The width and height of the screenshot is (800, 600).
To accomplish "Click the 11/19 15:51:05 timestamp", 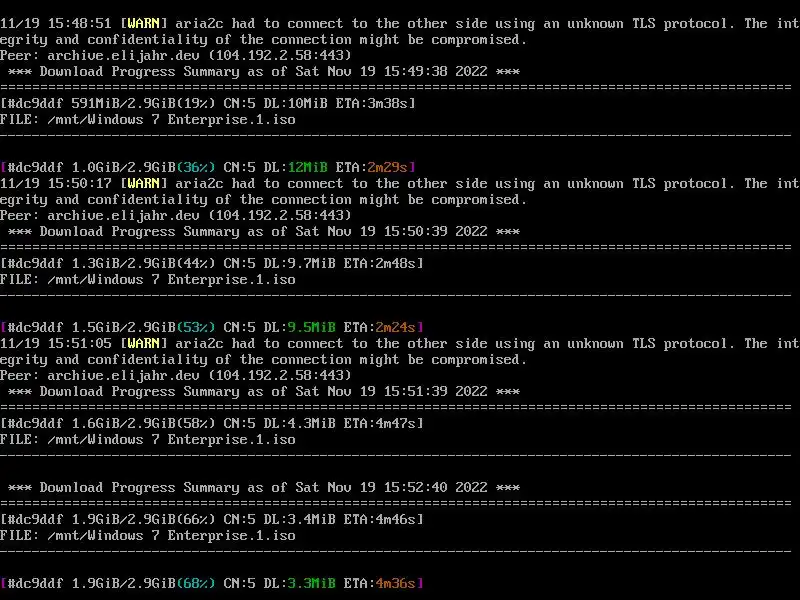I will point(56,343).
